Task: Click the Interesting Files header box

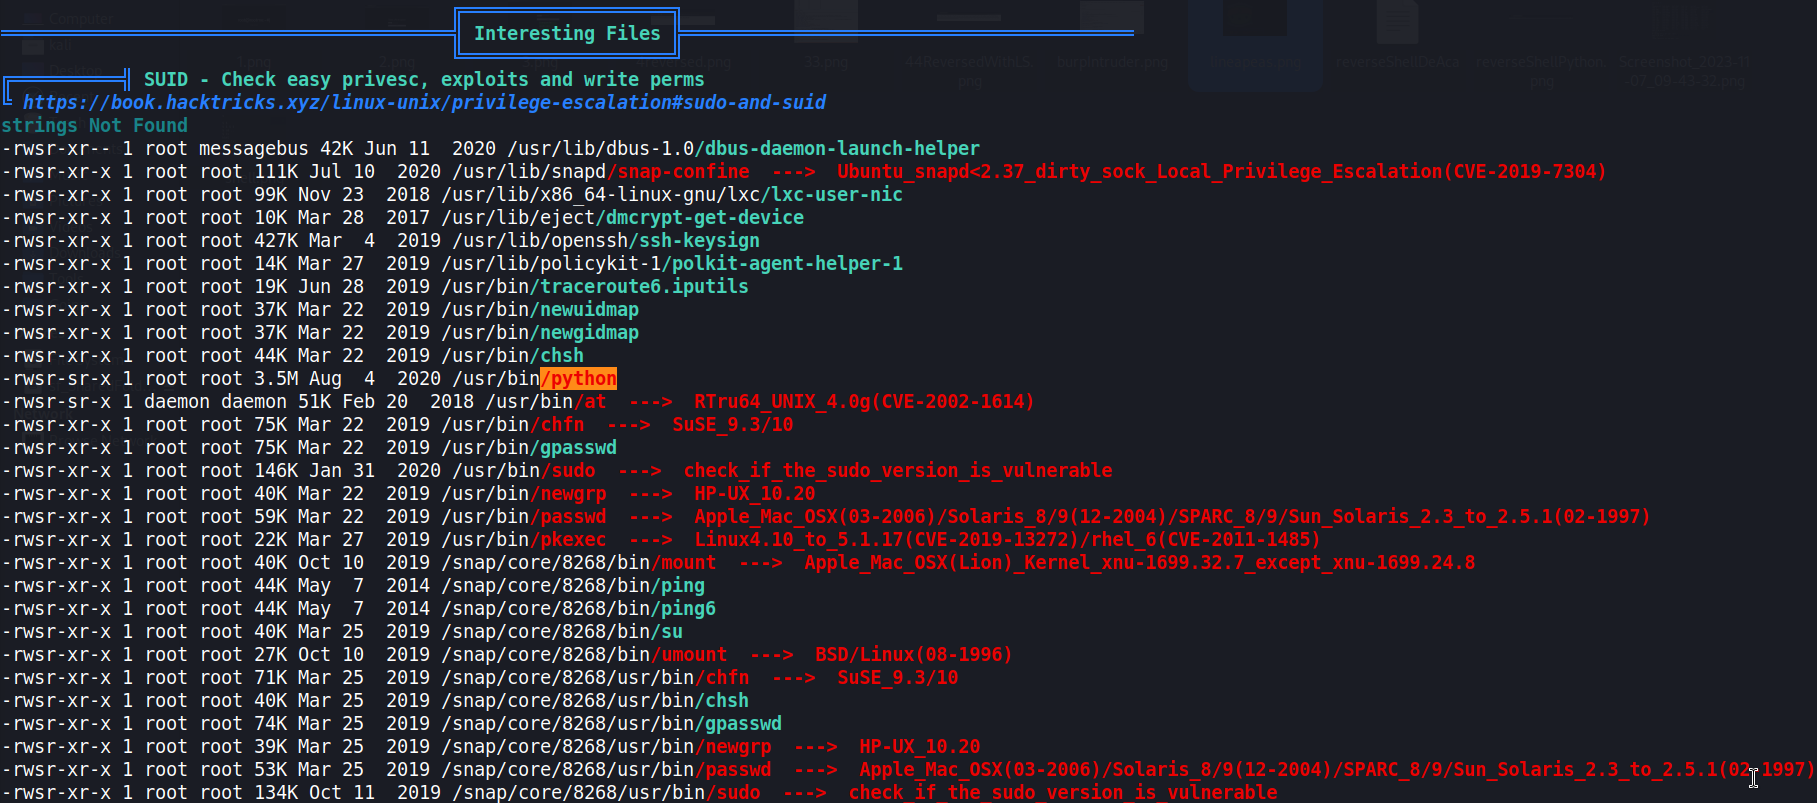Action: (567, 33)
